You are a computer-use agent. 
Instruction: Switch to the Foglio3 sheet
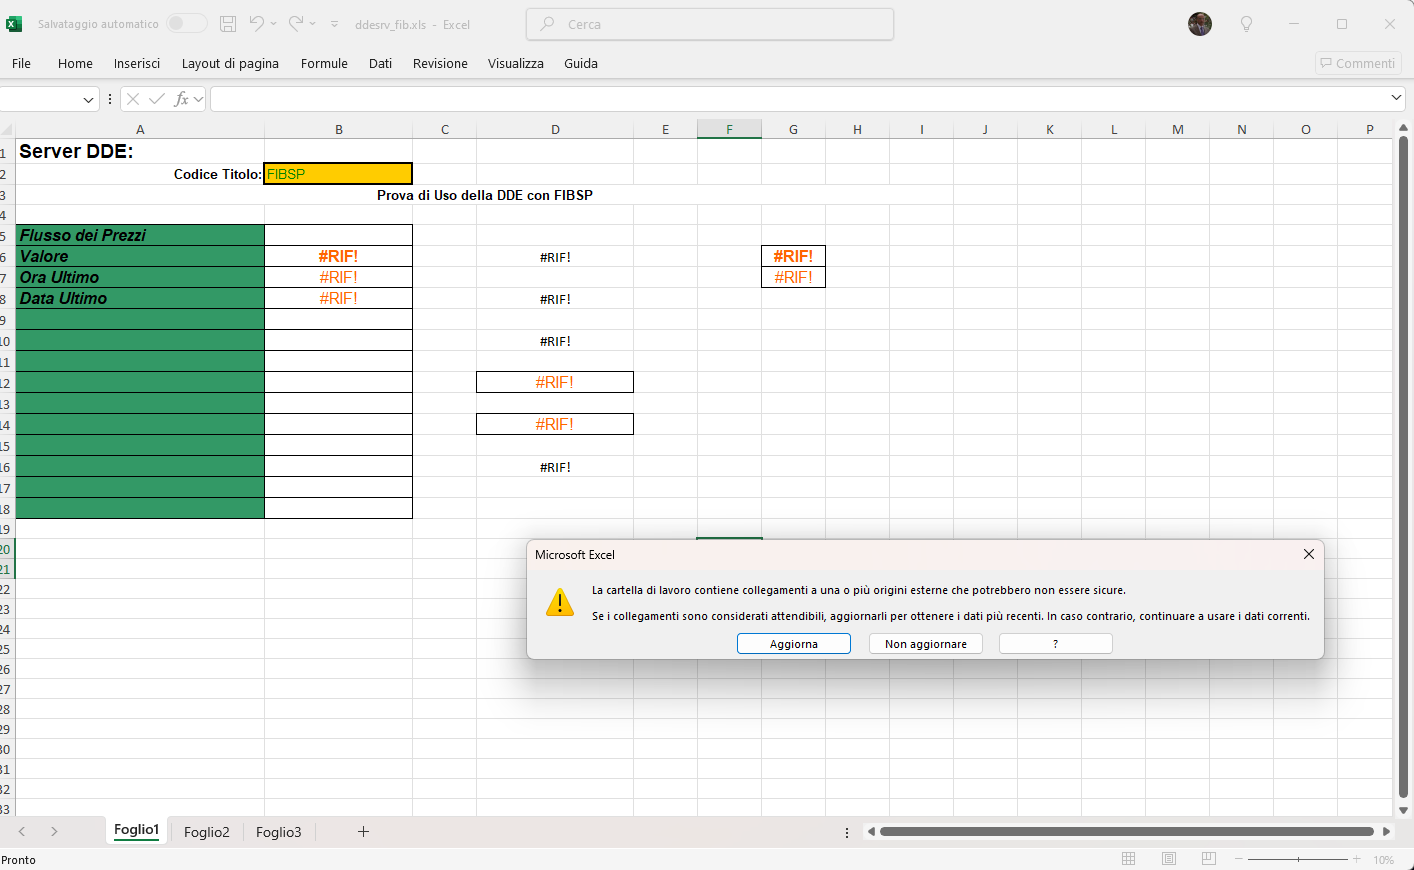click(x=278, y=832)
